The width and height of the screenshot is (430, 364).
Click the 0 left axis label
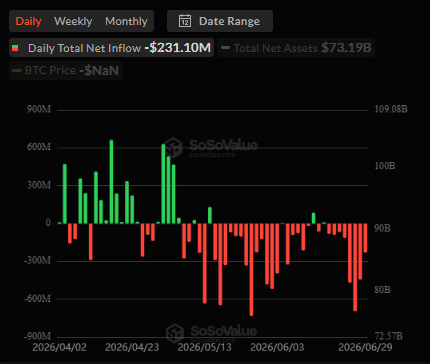(x=48, y=223)
